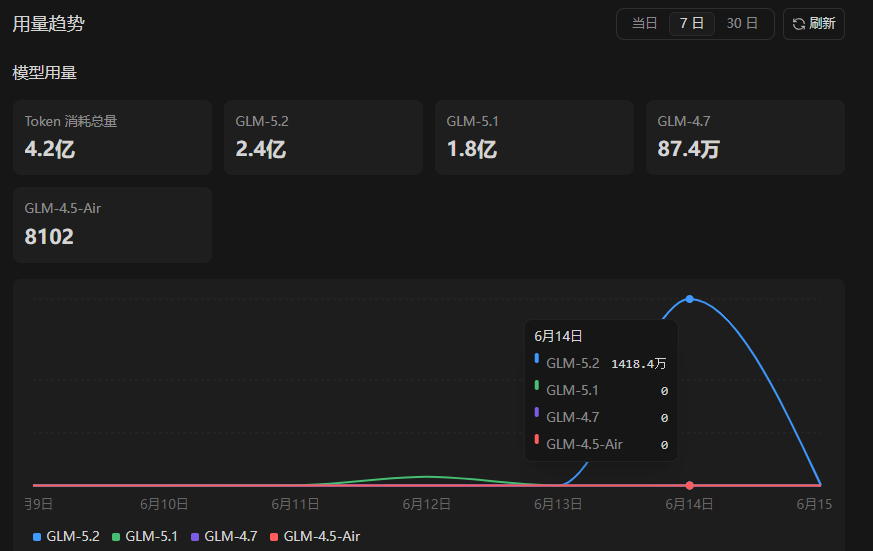Toggle GLM-5.1 series in chart legend
The width and height of the screenshot is (873, 551).
tap(145, 537)
